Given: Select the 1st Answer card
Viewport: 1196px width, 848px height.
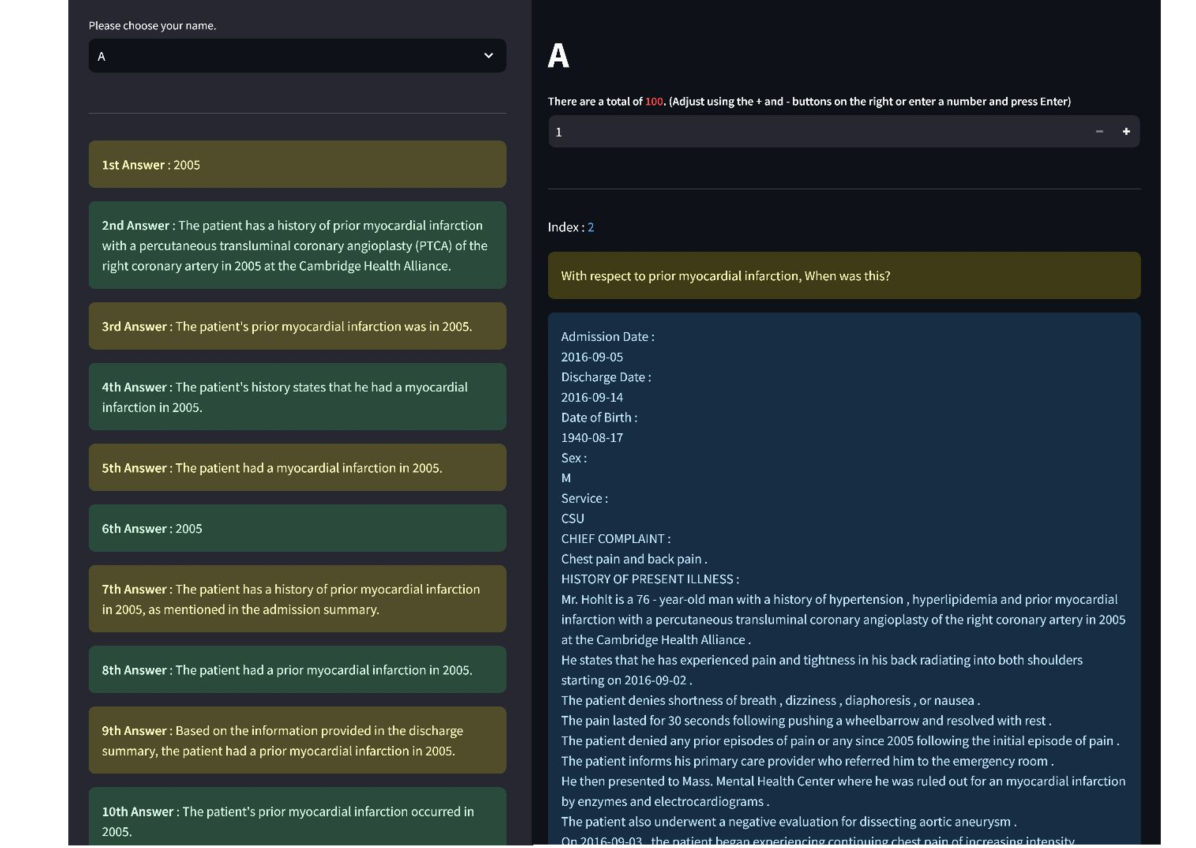Looking at the screenshot, I should (x=297, y=165).
